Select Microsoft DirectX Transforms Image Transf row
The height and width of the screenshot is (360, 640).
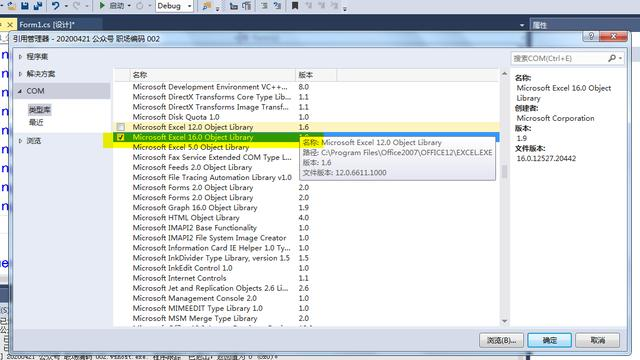pos(306,107)
